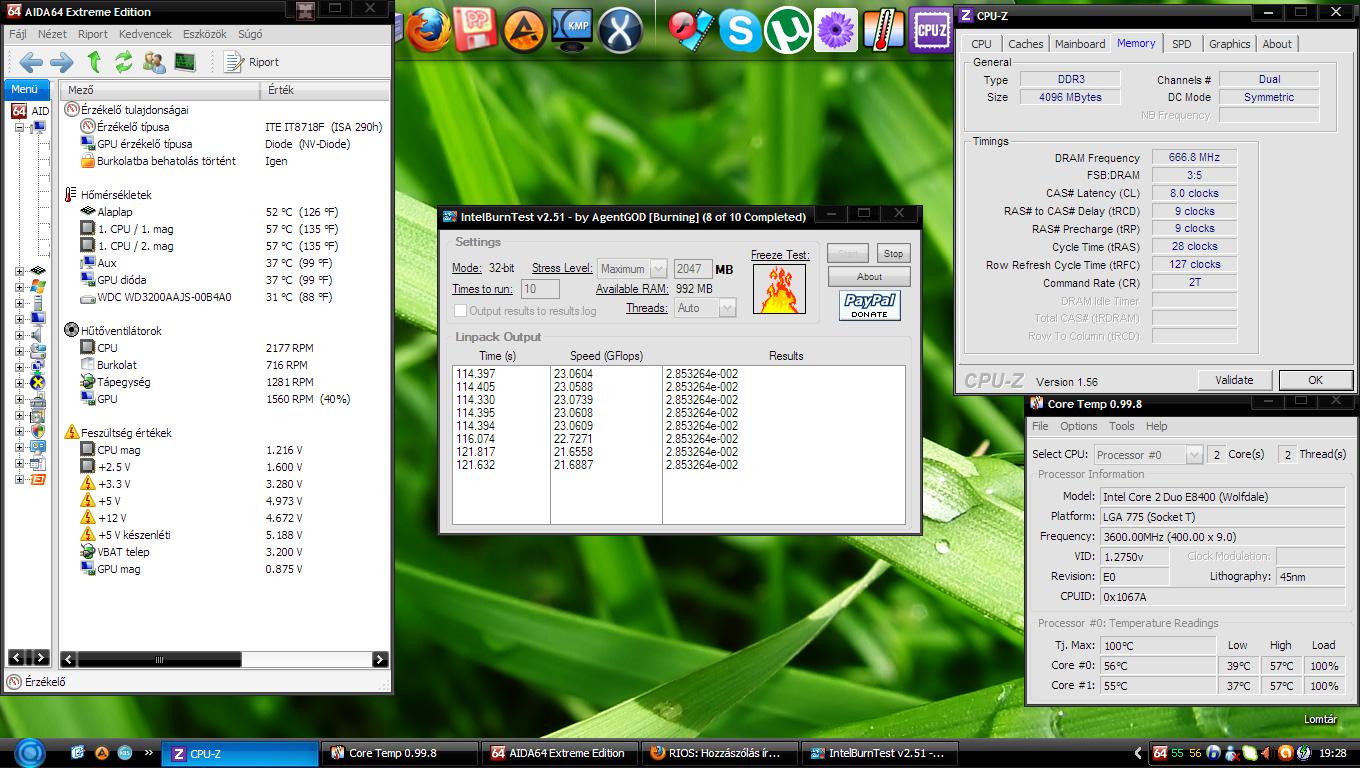1360x768 pixels.
Task: Switch to the CPU tab in CPU-Z
Action: click(x=982, y=44)
